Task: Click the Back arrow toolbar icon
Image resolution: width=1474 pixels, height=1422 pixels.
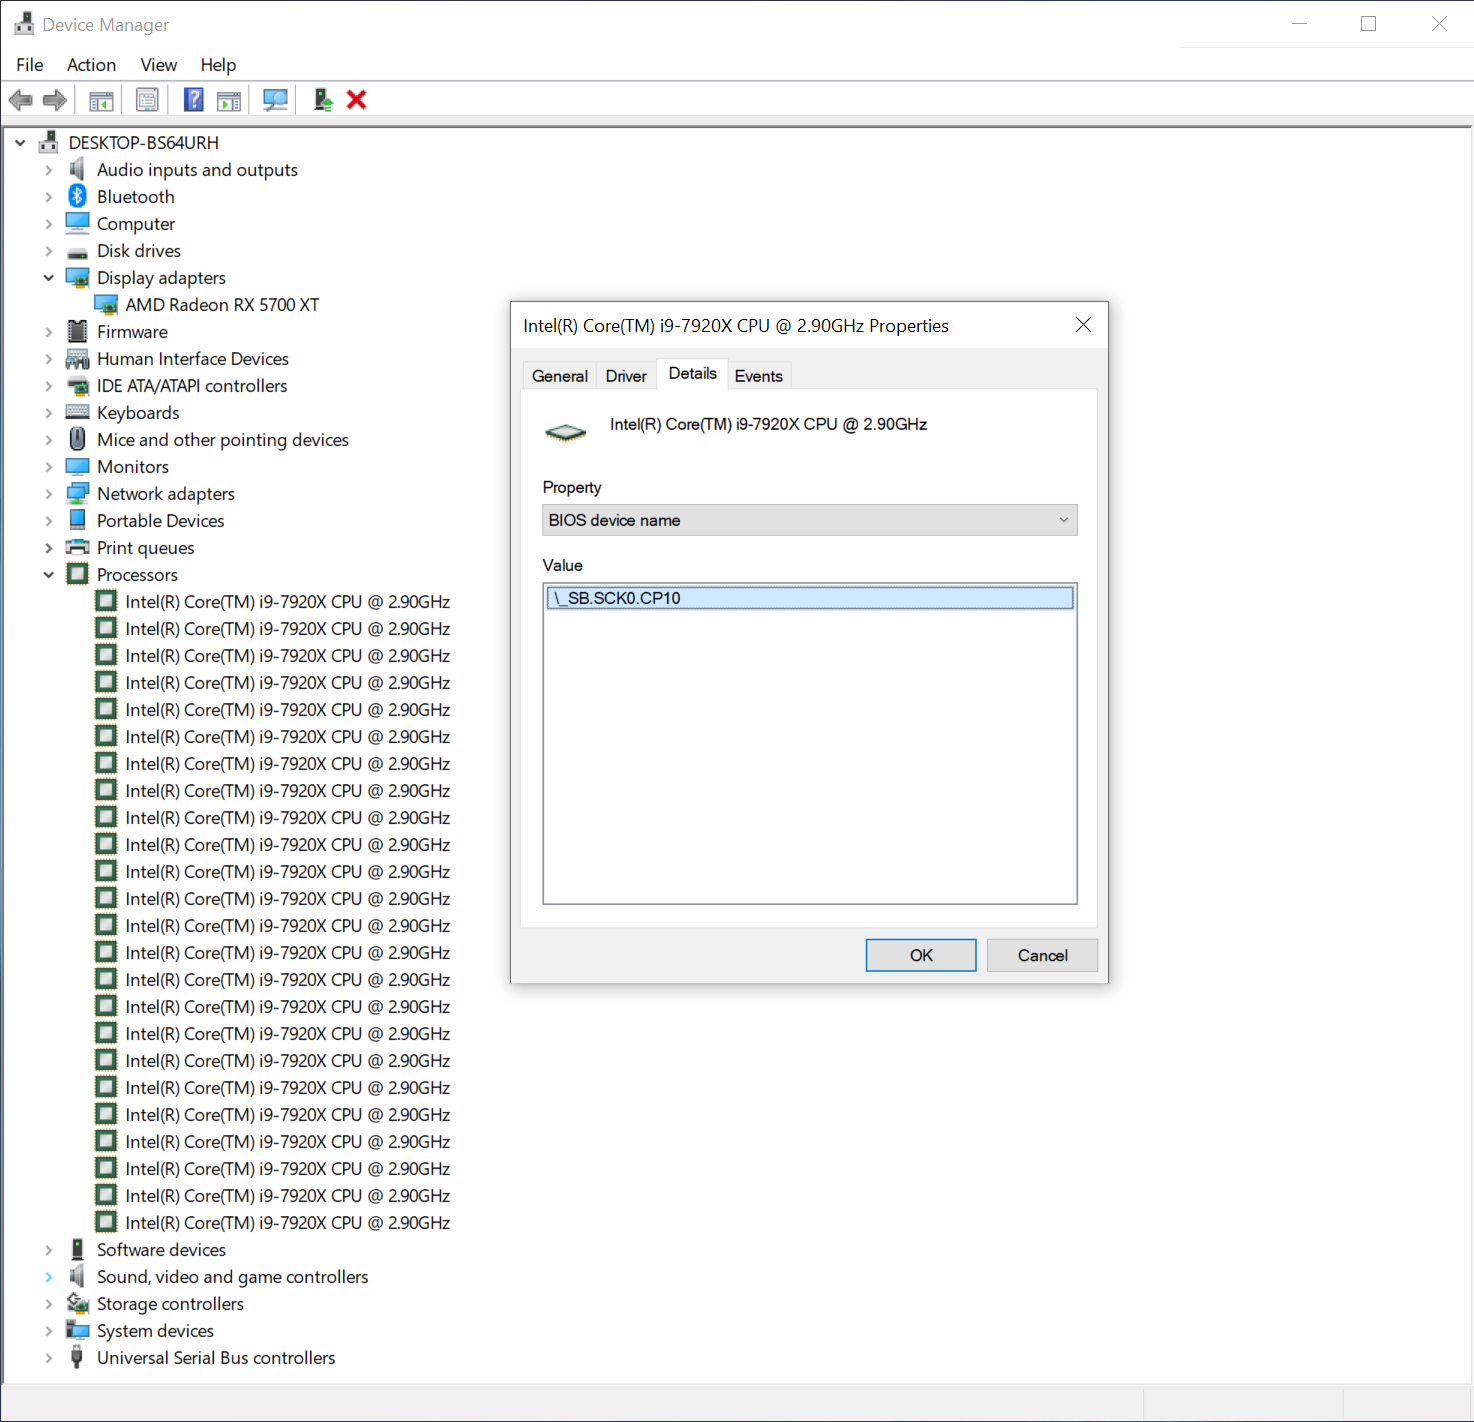Action: 20,100
